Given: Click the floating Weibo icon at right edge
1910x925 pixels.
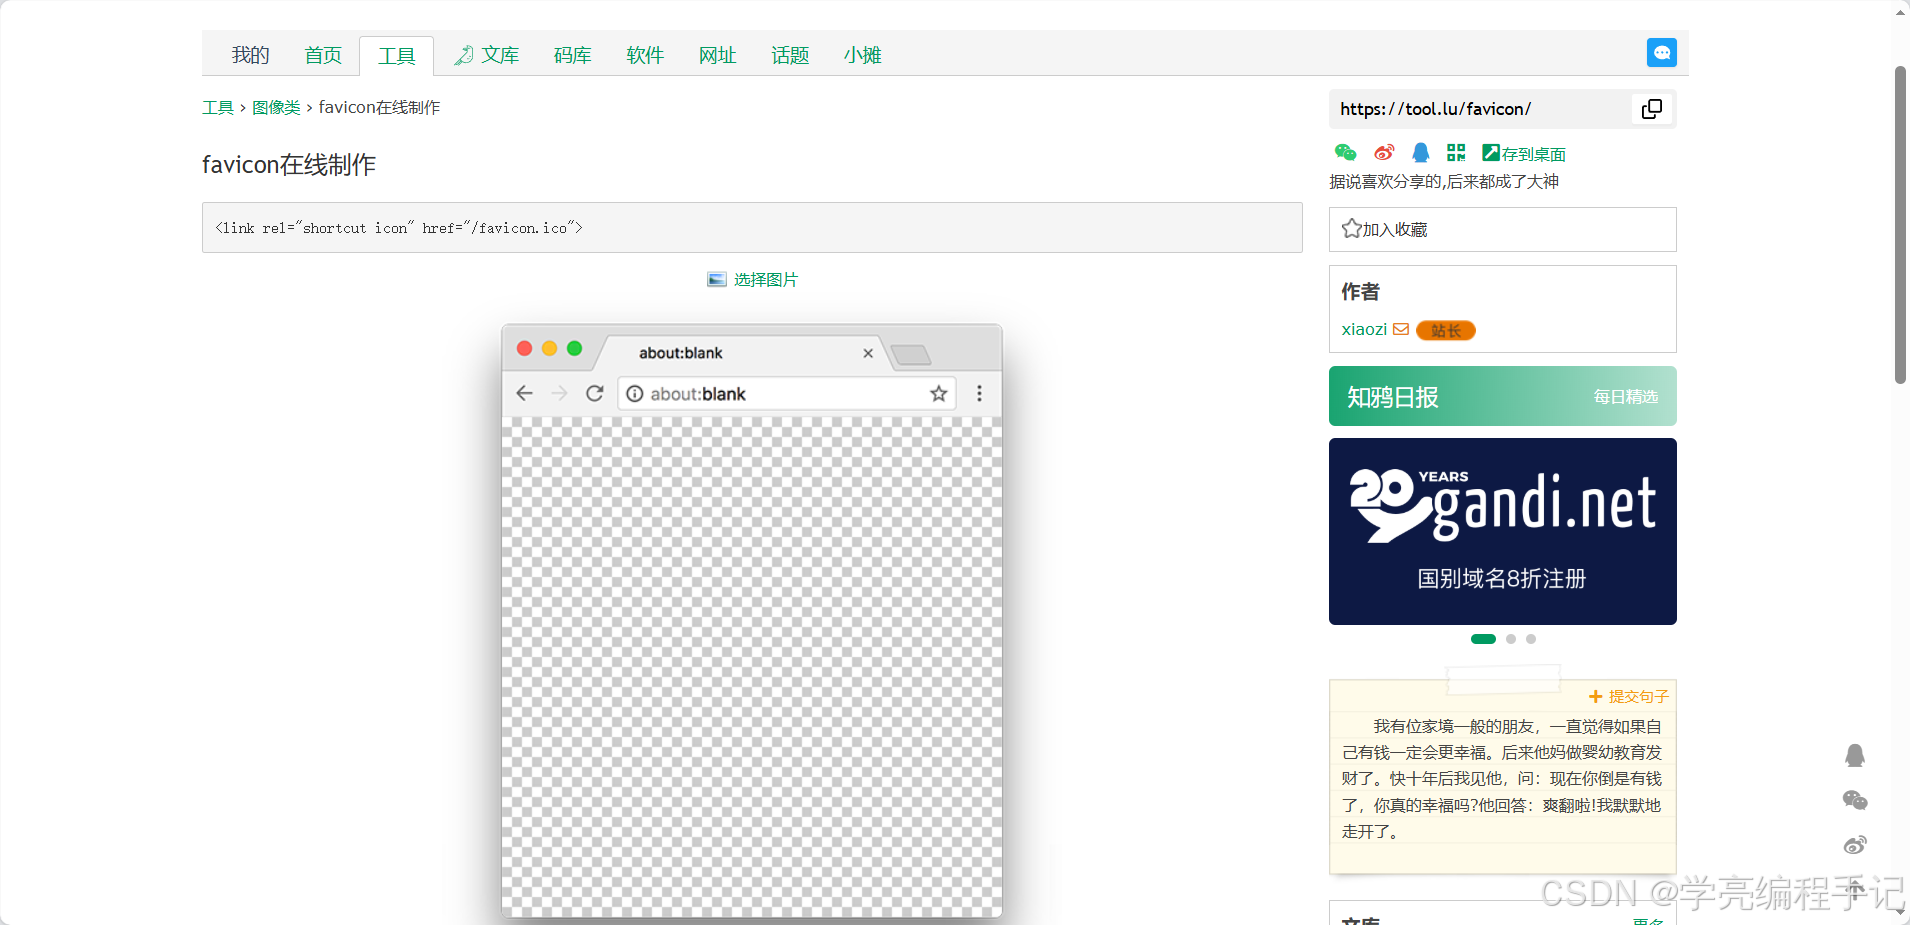Looking at the screenshot, I should click(x=1855, y=845).
